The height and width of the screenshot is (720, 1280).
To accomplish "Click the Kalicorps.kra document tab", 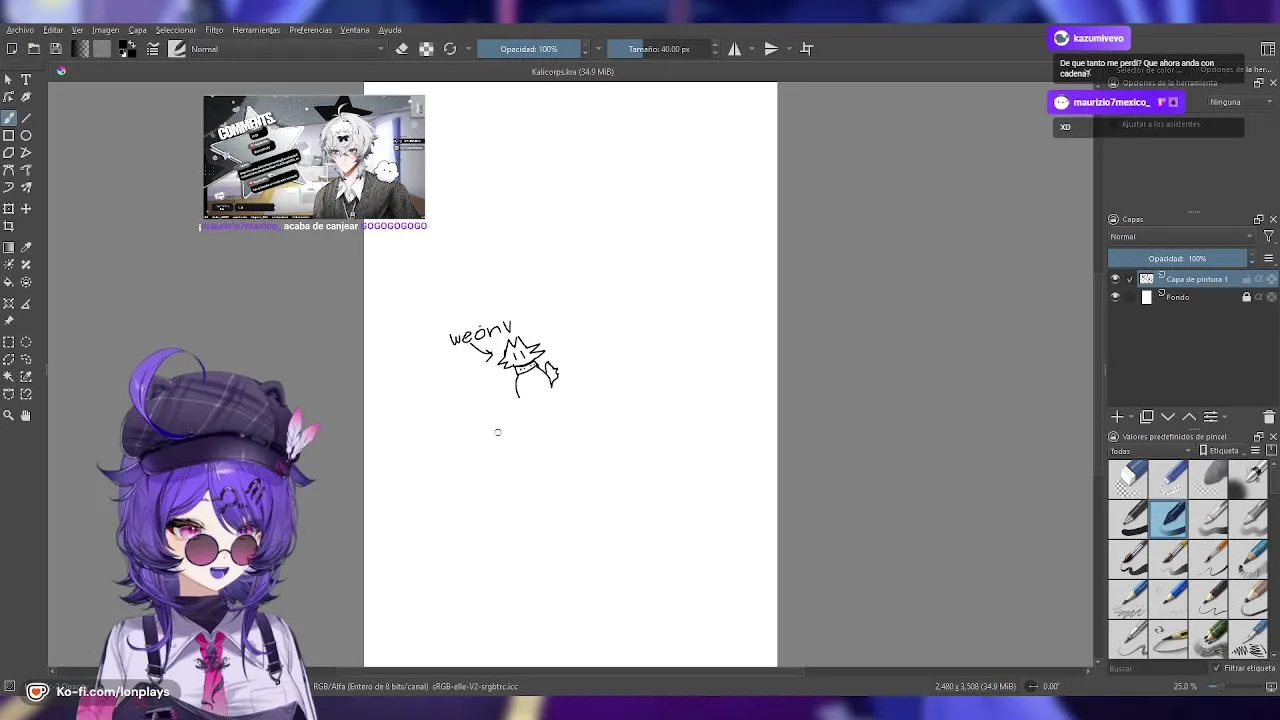I will click(x=573, y=72).
